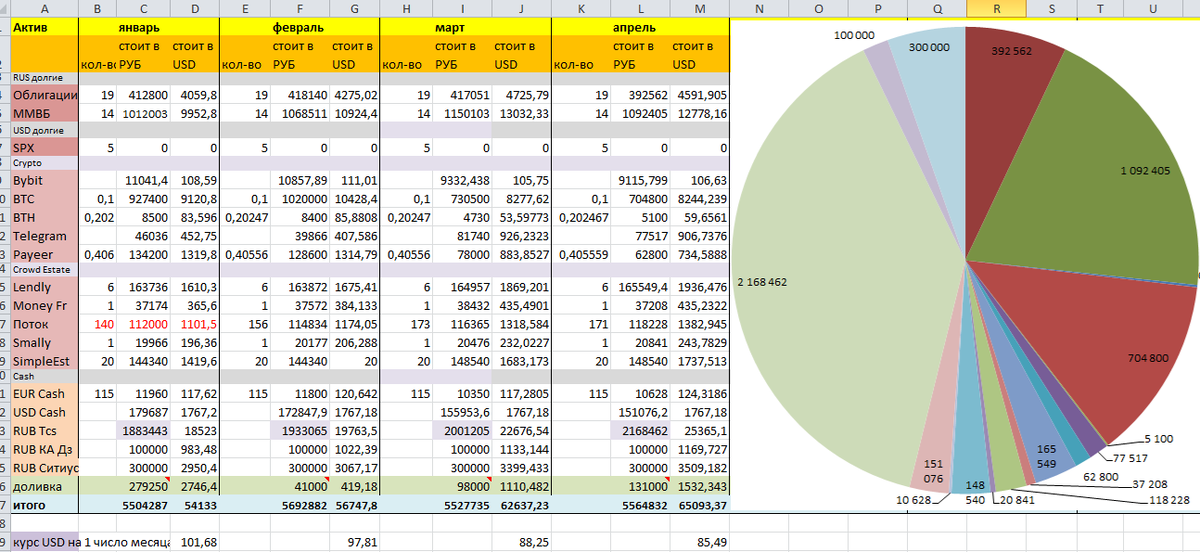Select column N header
Screen dimensions: 1200x552
coord(759,8)
